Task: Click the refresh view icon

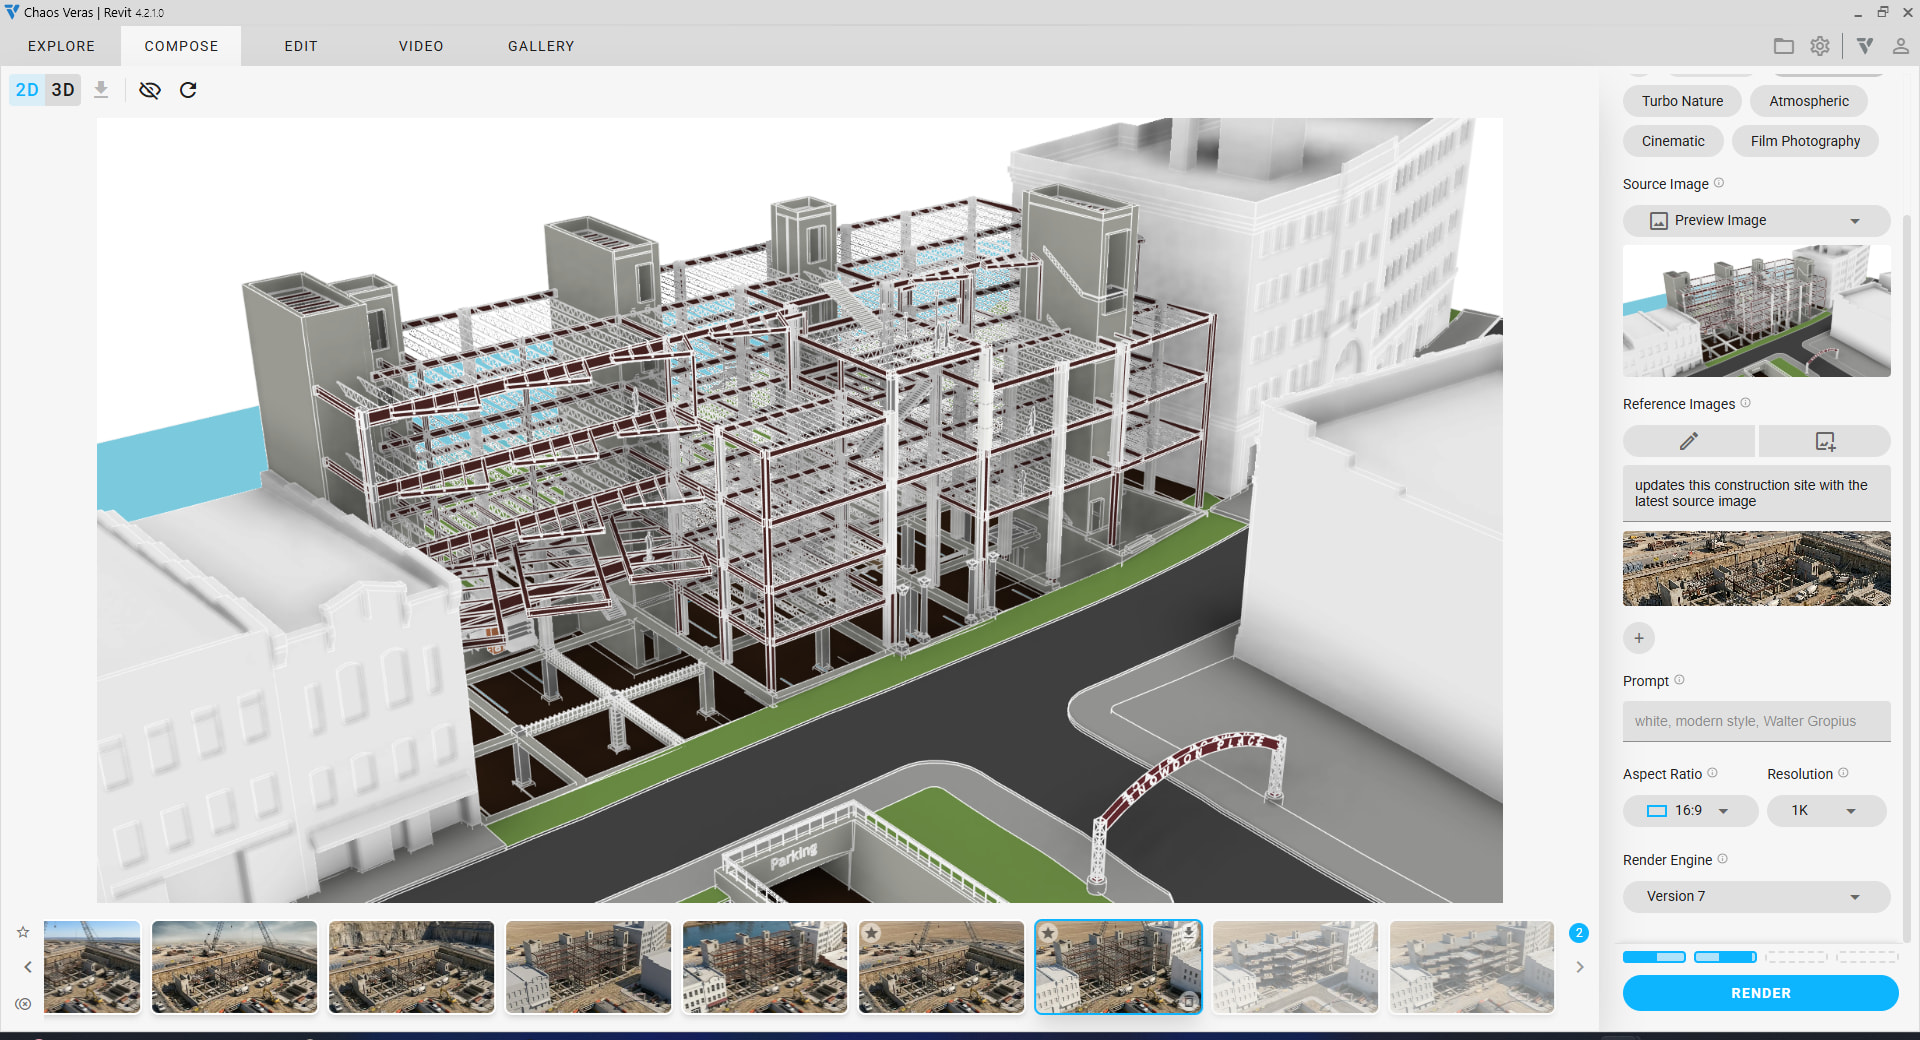Action: click(188, 90)
